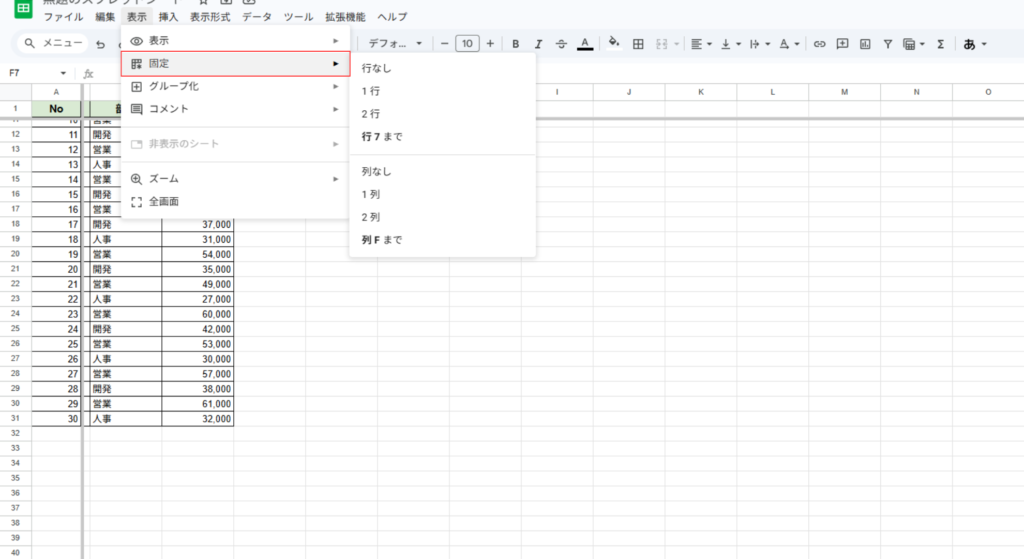Click the create filter icon
This screenshot has height=559, width=1024.
click(x=887, y=44)
